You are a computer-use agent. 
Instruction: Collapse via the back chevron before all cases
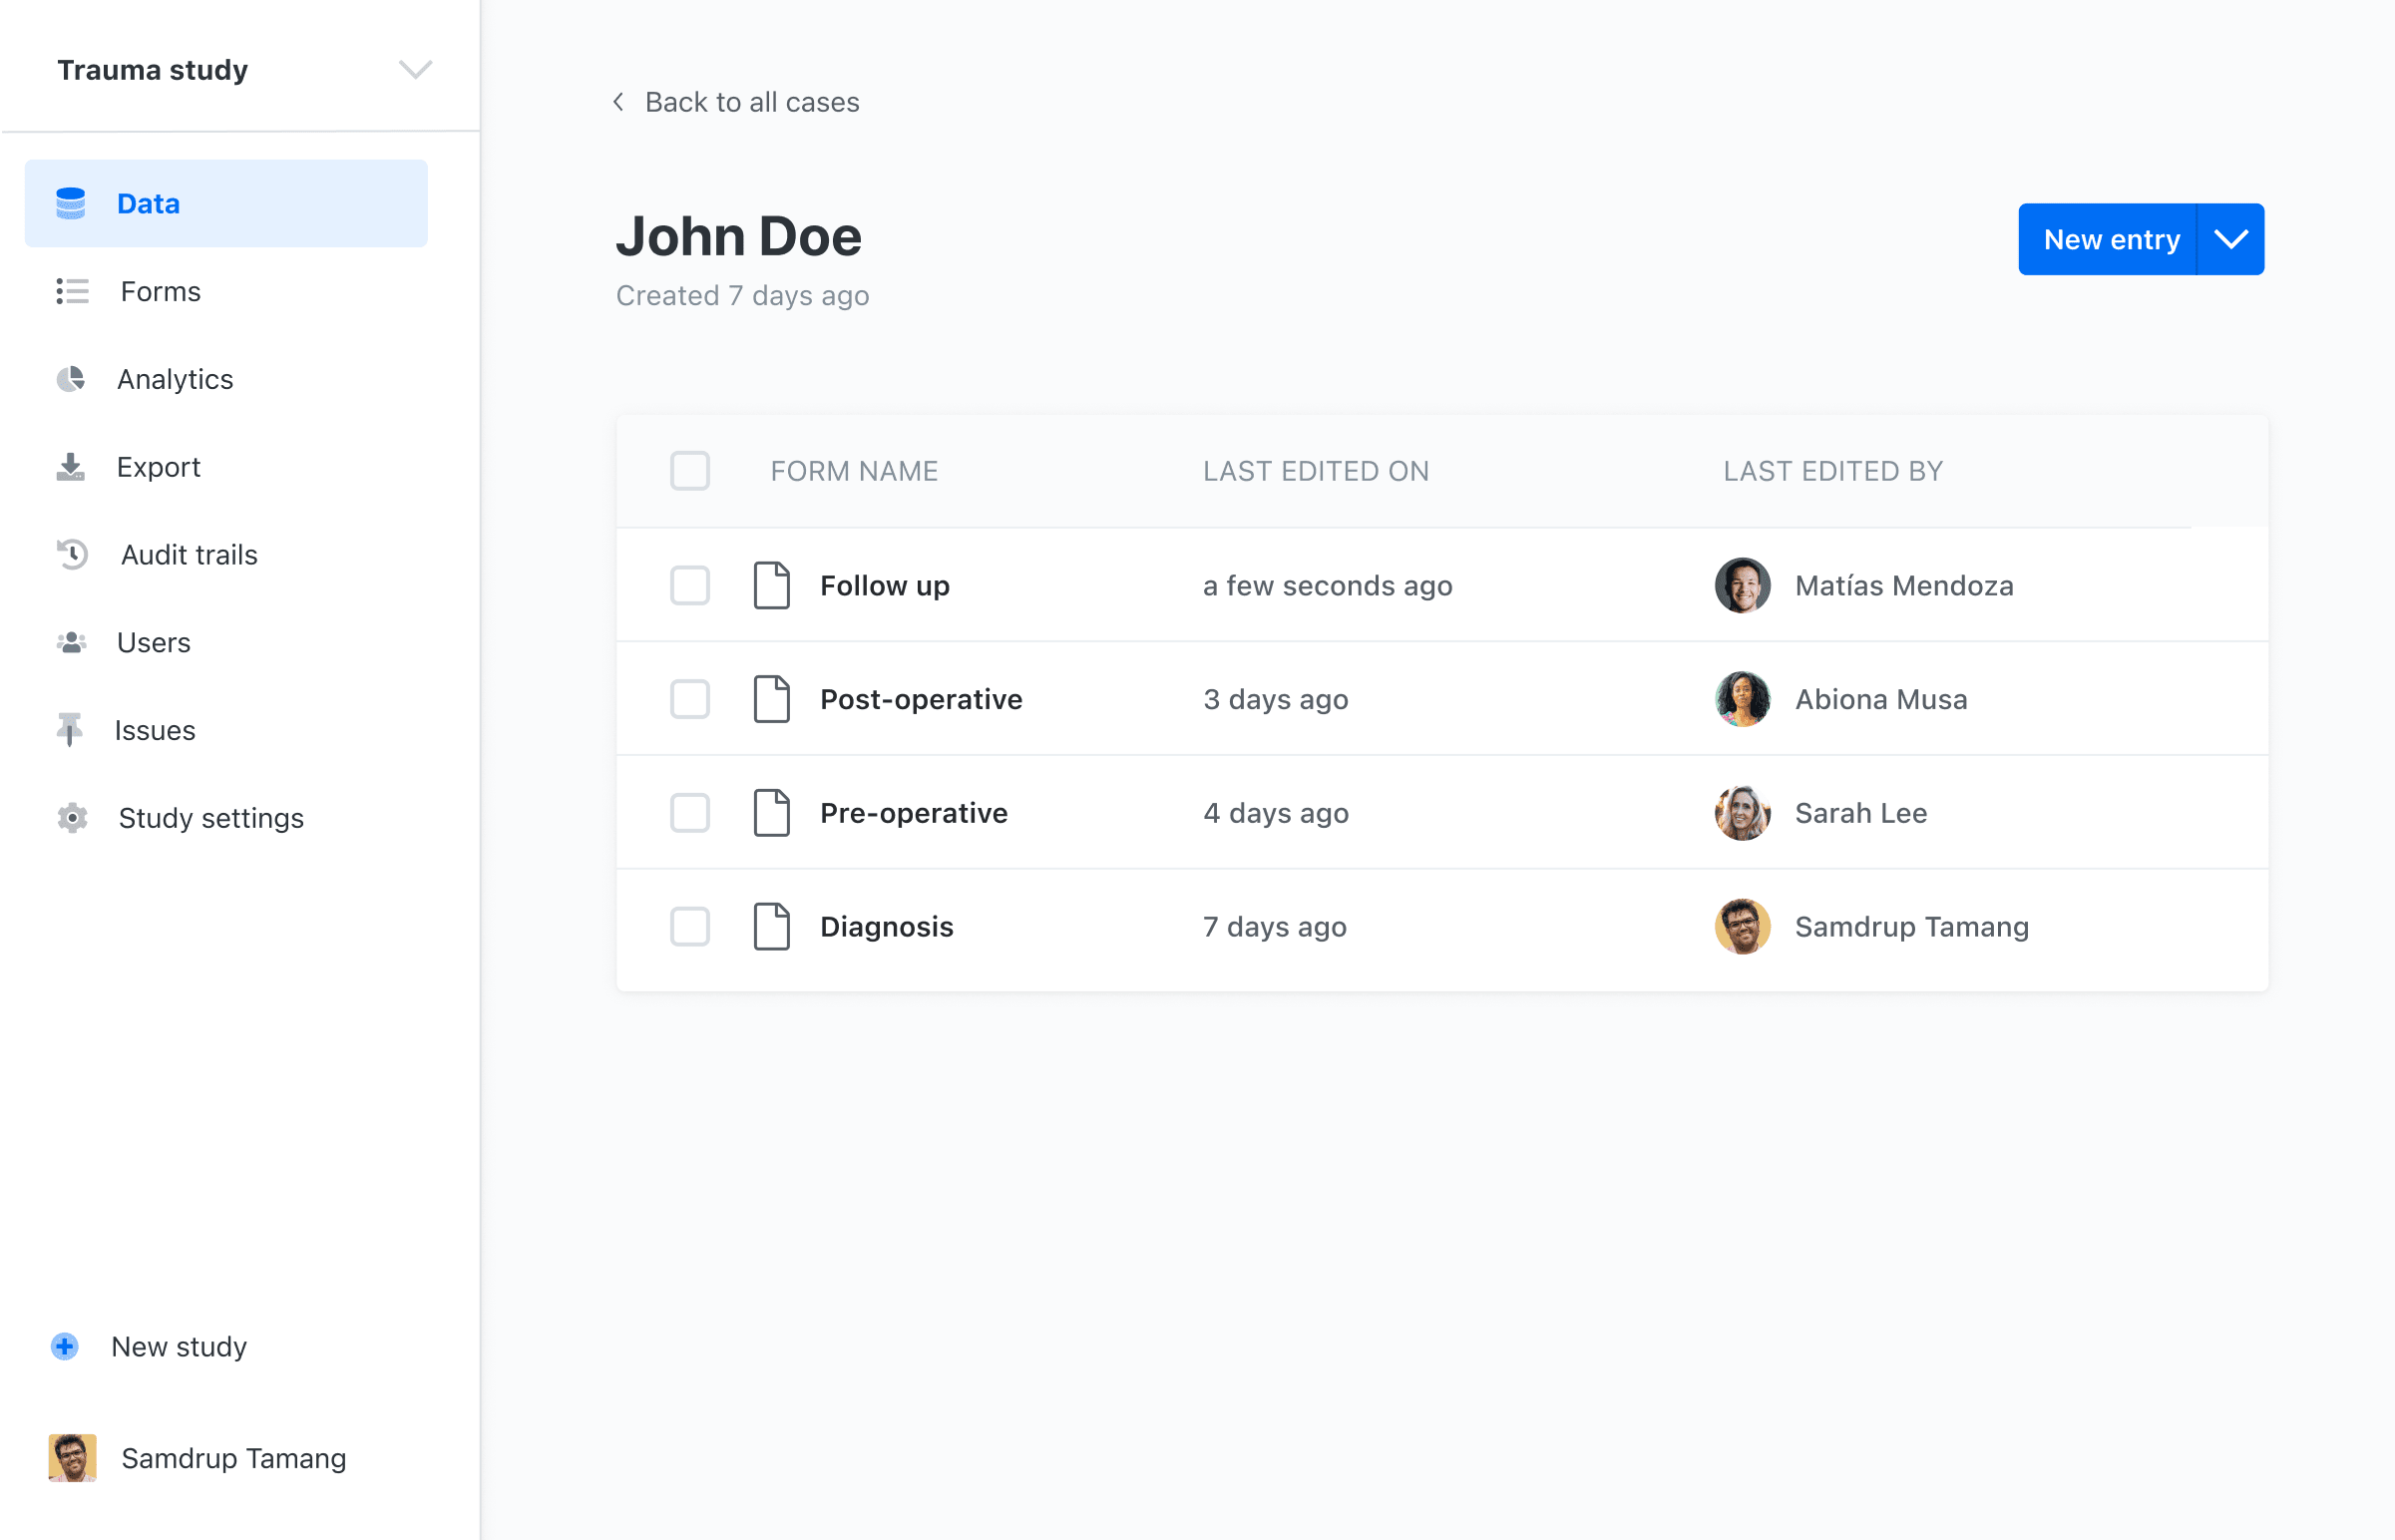tap(617, 101)
